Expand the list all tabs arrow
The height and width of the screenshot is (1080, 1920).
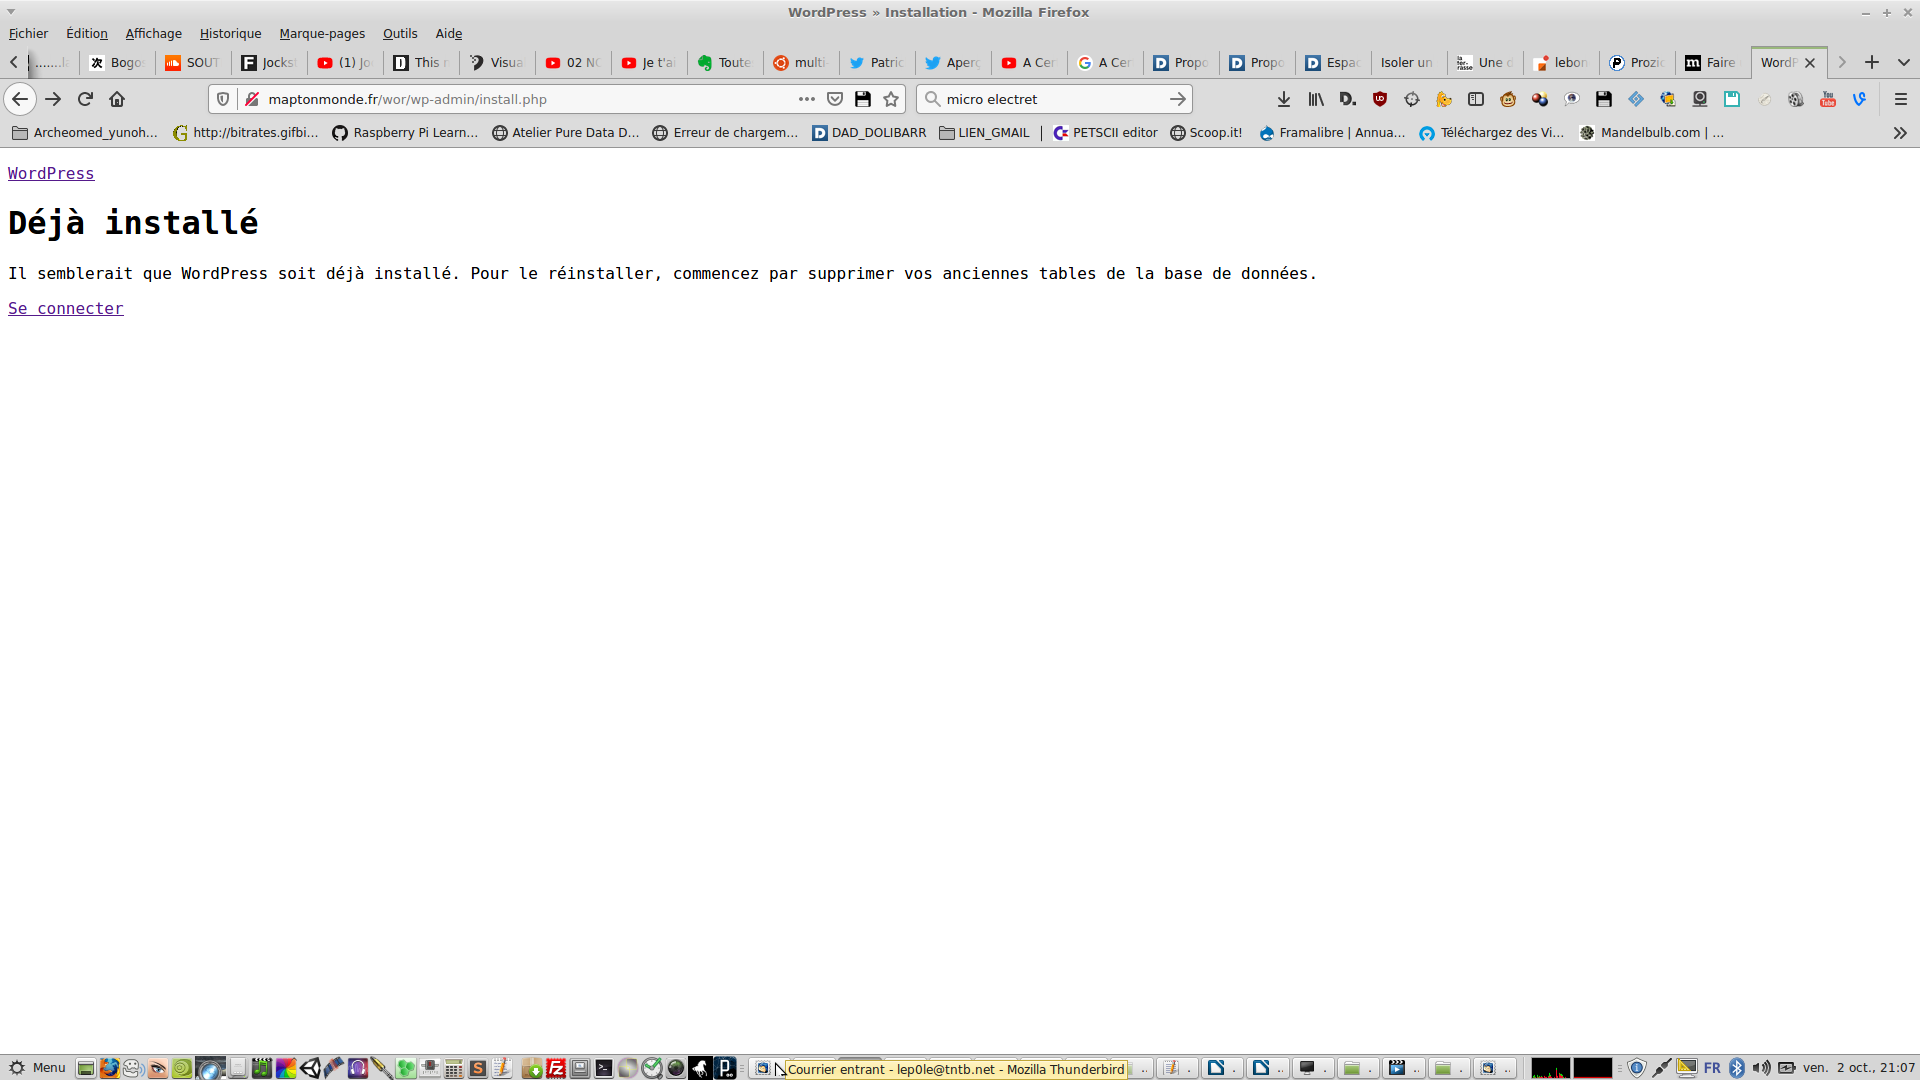click(1904, 62)
